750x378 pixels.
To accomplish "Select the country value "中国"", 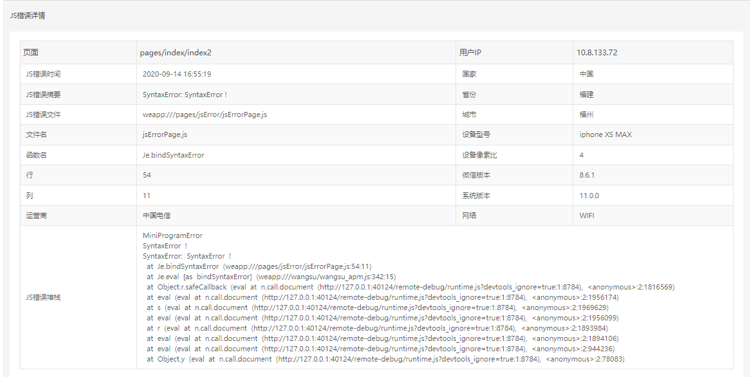I will point(586,74).
